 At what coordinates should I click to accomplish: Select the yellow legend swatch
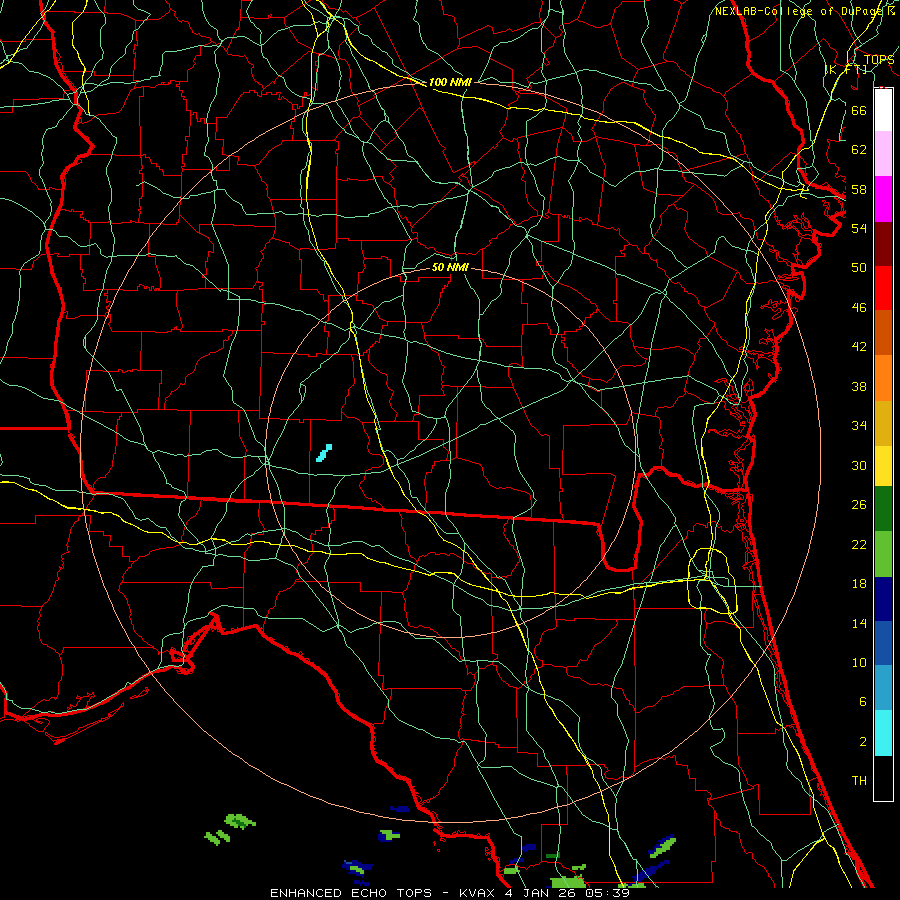[x=883, y=466]
